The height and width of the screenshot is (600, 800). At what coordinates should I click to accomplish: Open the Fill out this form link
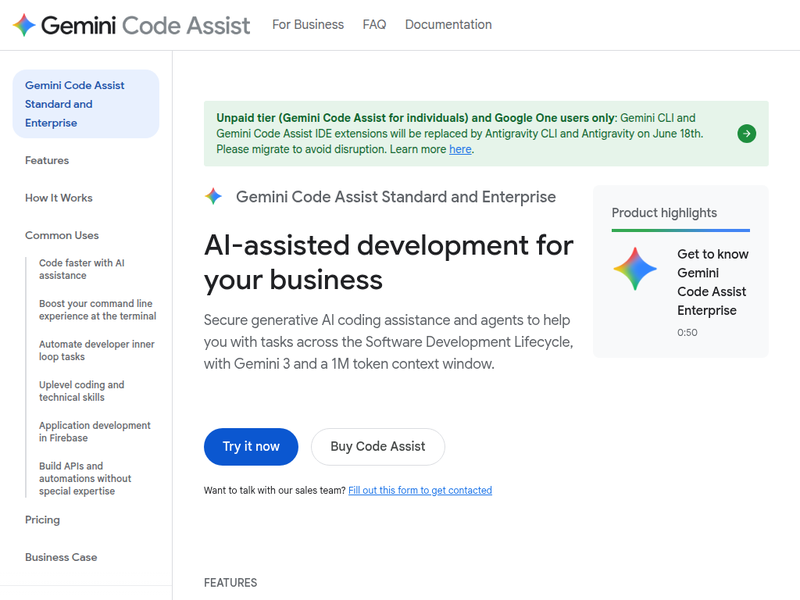tap(420, 490)
